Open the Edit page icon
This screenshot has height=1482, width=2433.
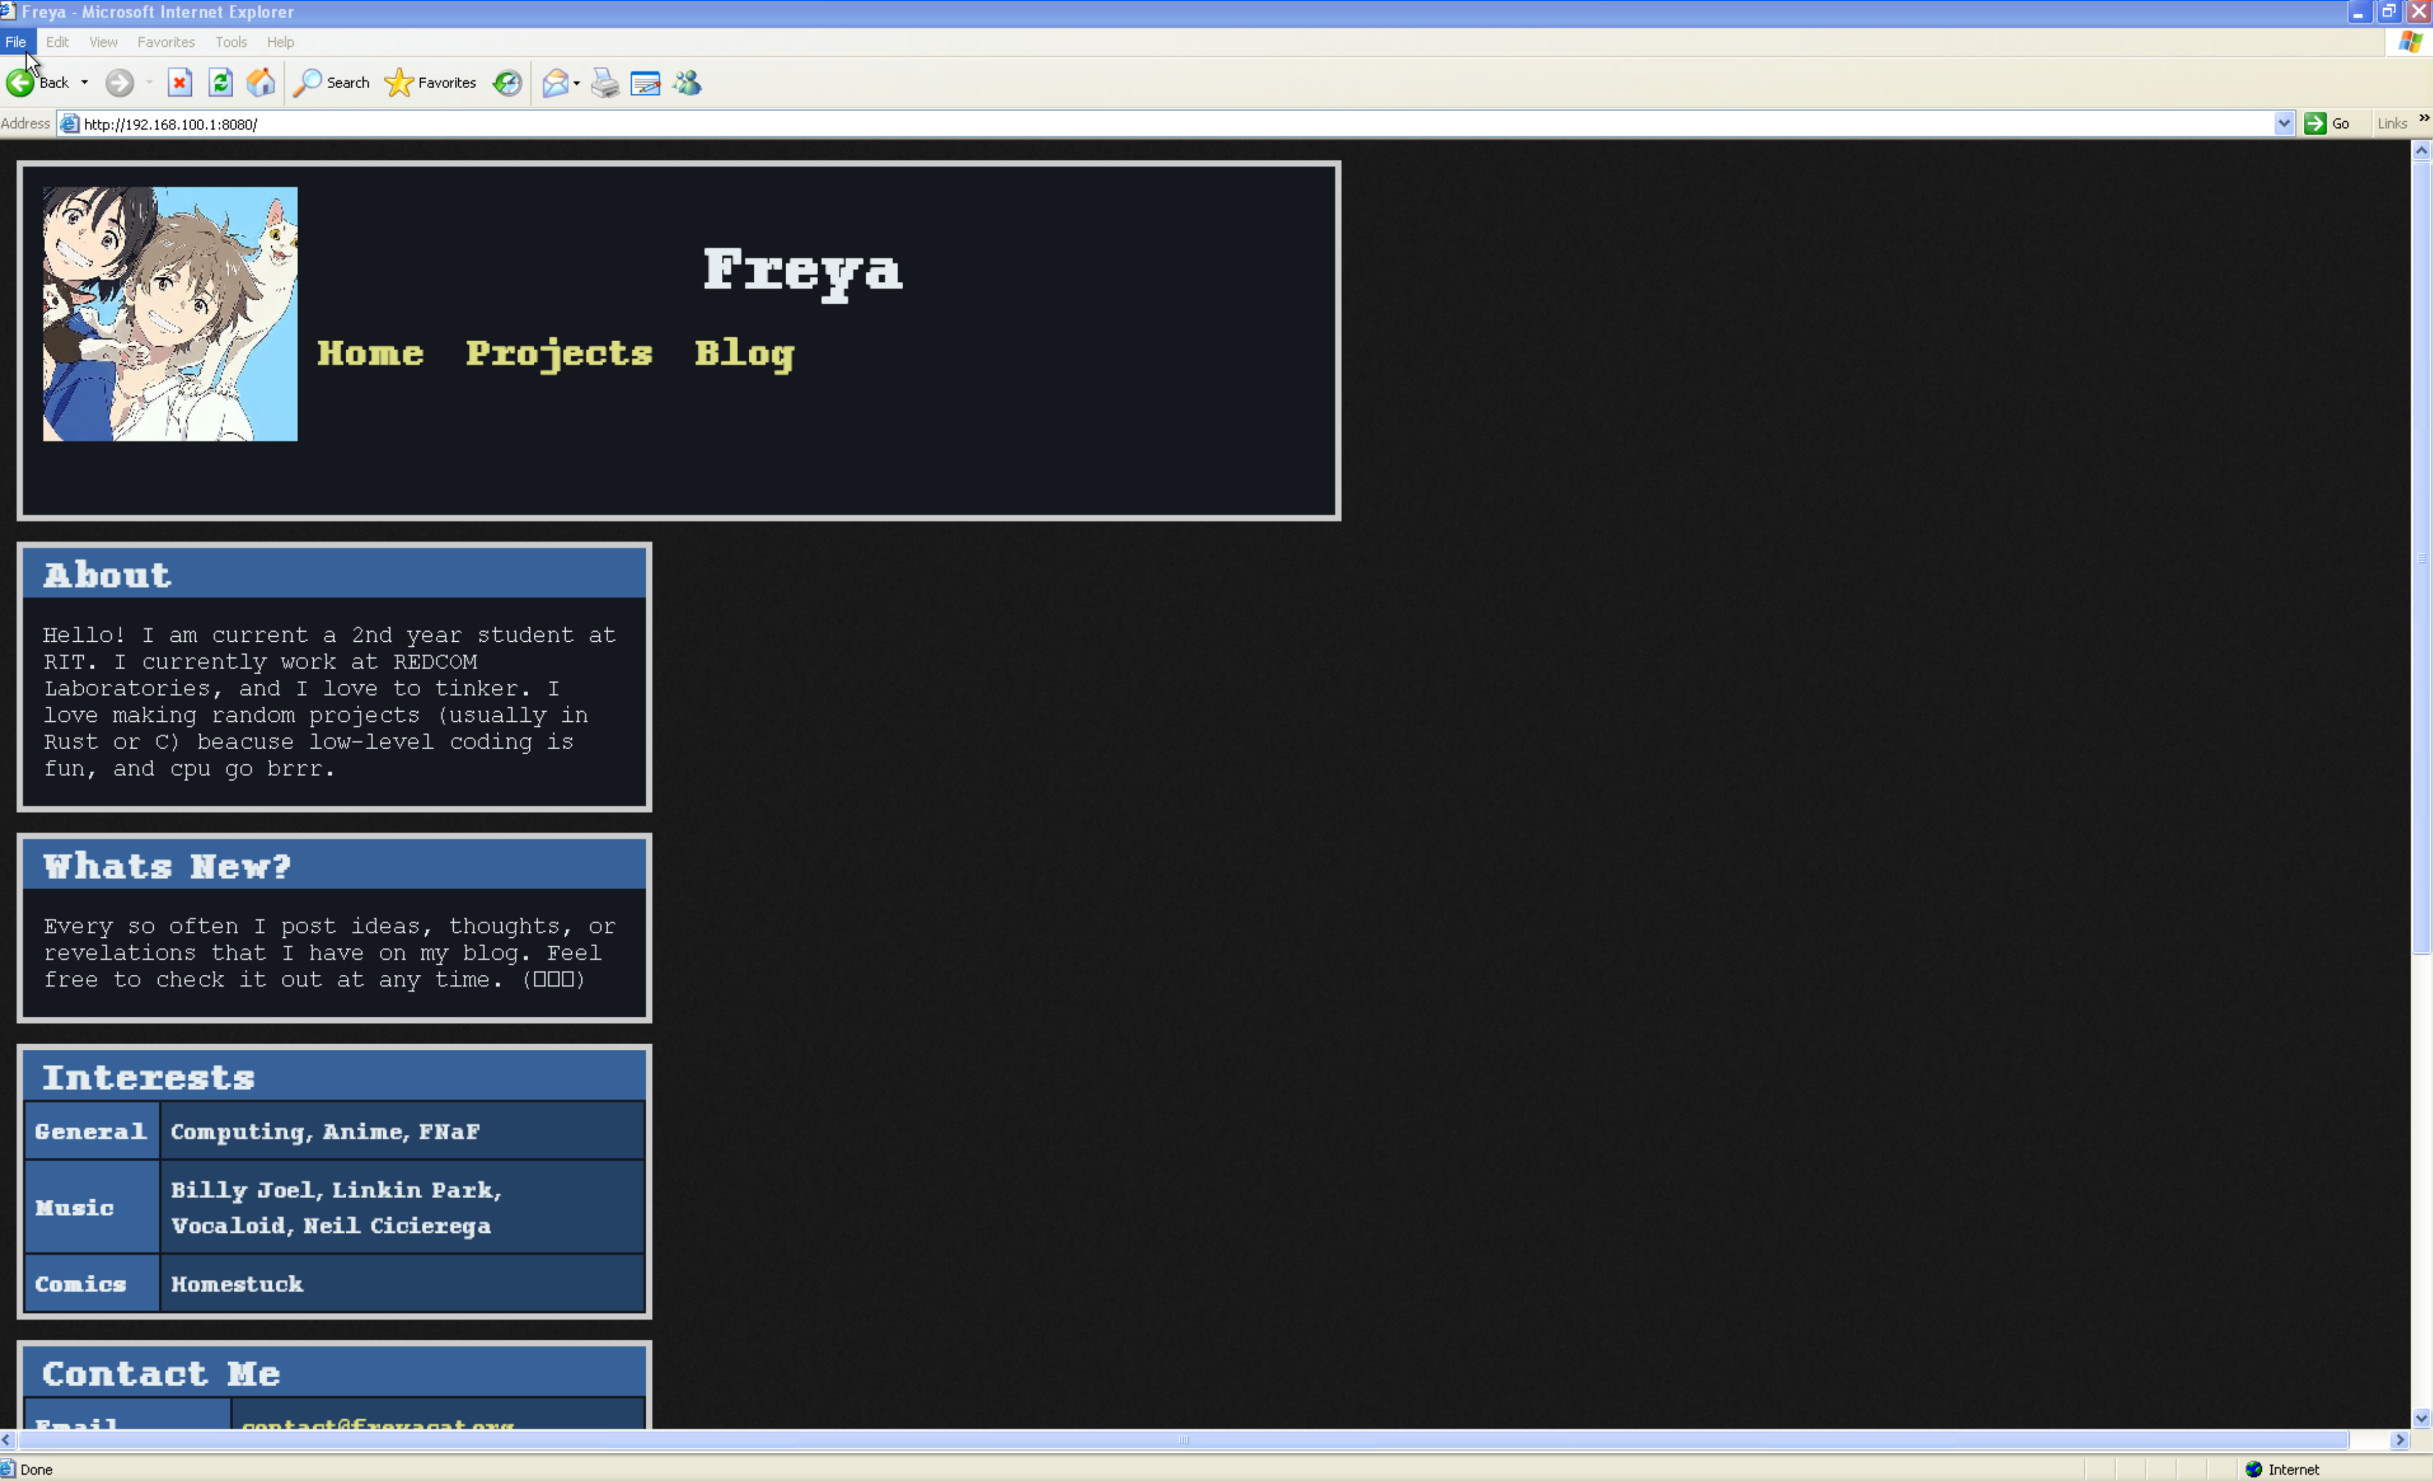coord(646,83)
